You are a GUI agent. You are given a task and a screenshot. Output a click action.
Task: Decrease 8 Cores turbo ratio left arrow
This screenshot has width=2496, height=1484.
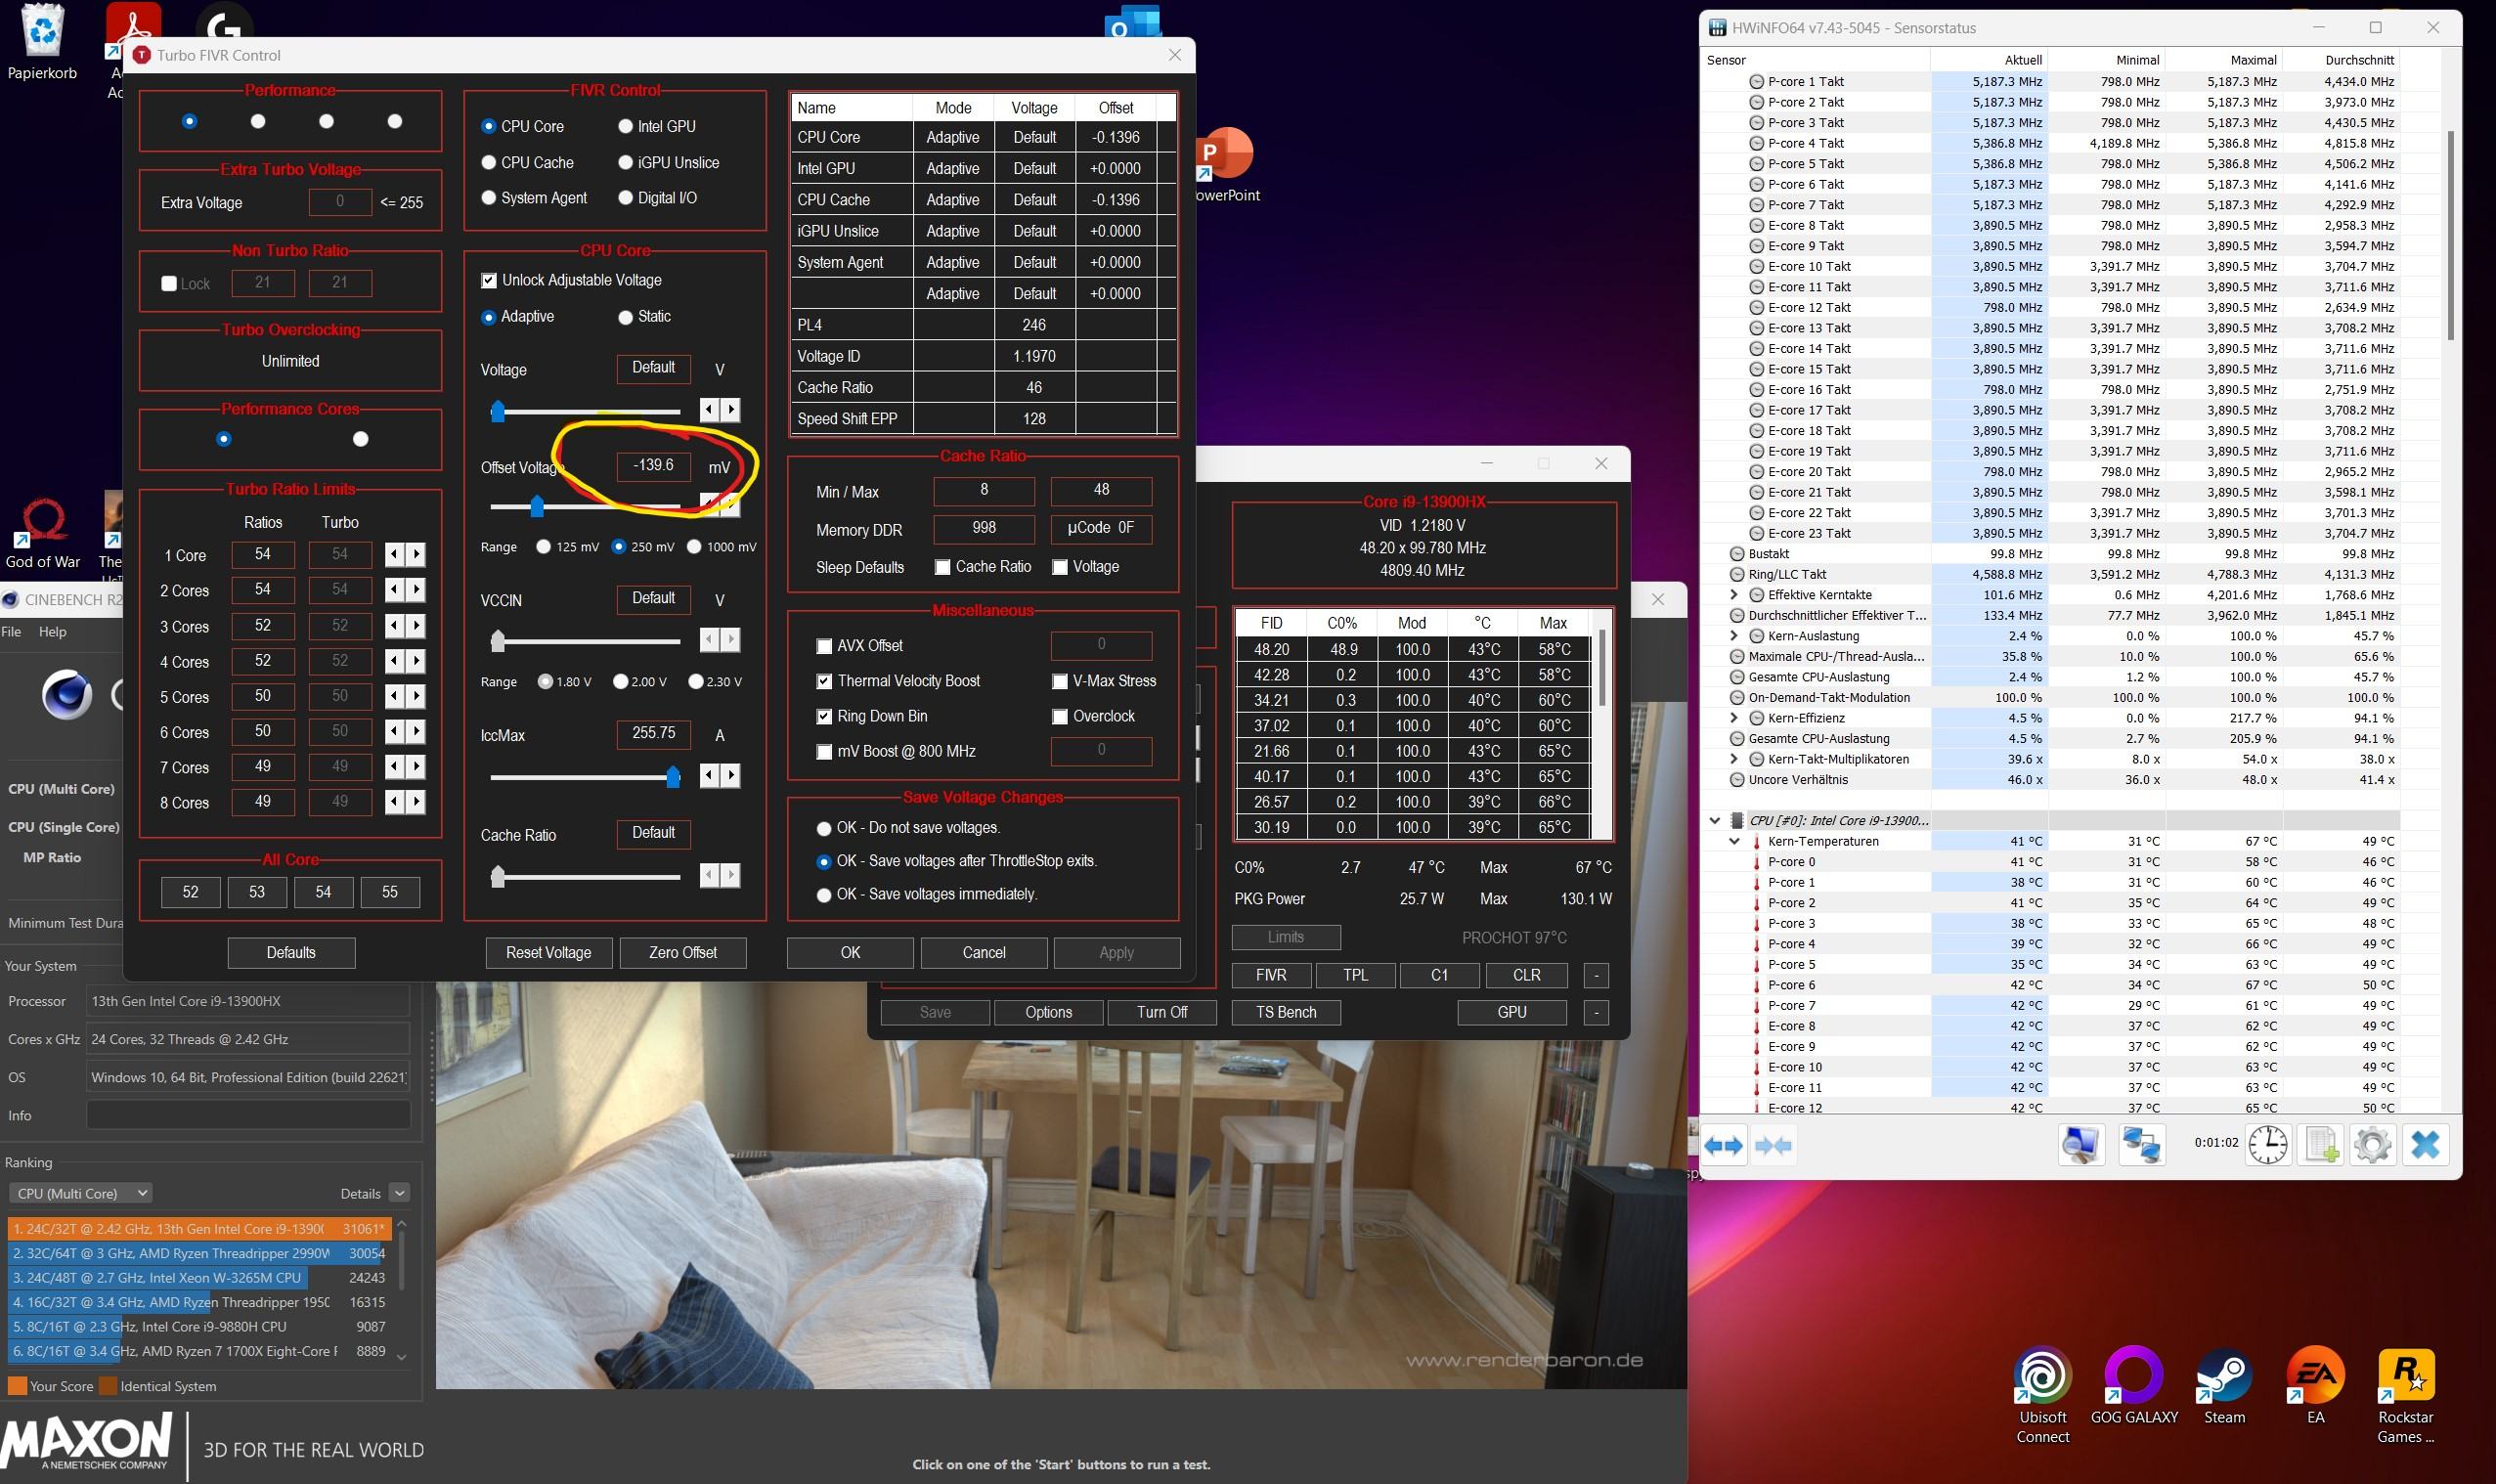[395, 802]
